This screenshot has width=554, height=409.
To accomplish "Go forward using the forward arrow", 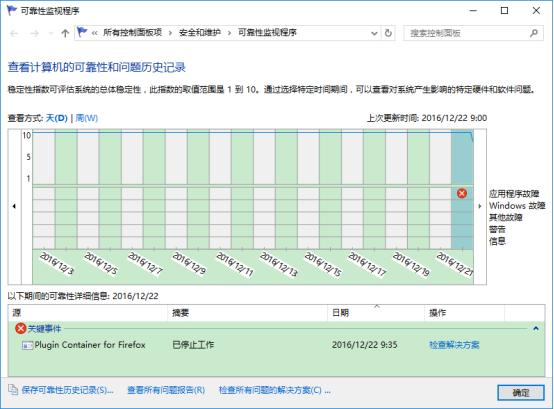I will click(35, 34).
